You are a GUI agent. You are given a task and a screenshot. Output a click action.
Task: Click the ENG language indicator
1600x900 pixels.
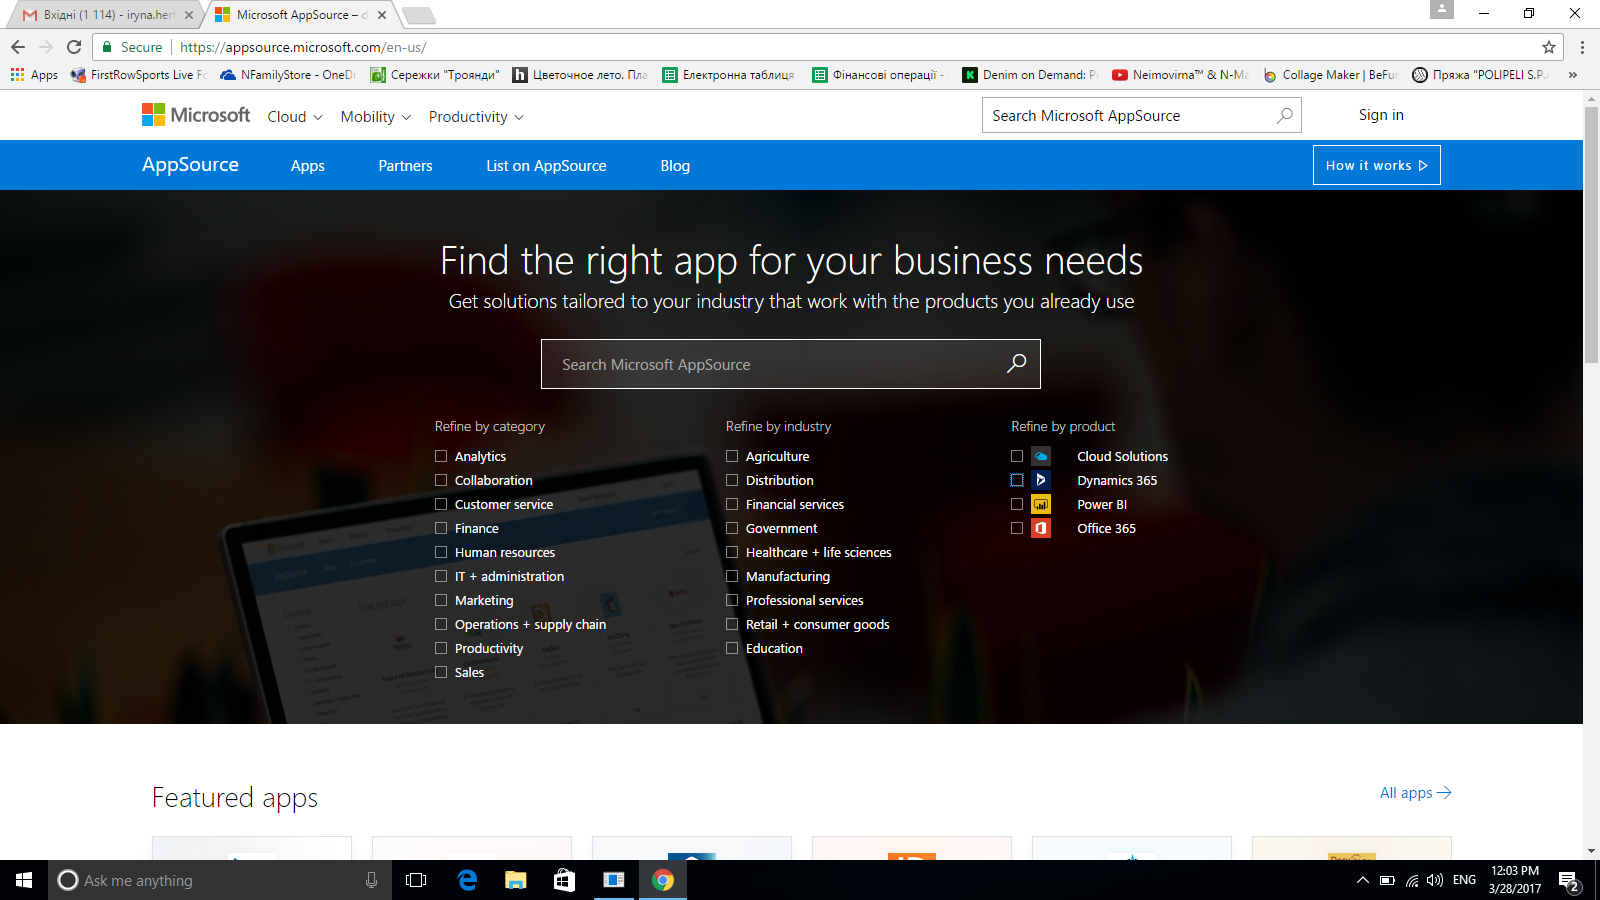coord(1464,880)
